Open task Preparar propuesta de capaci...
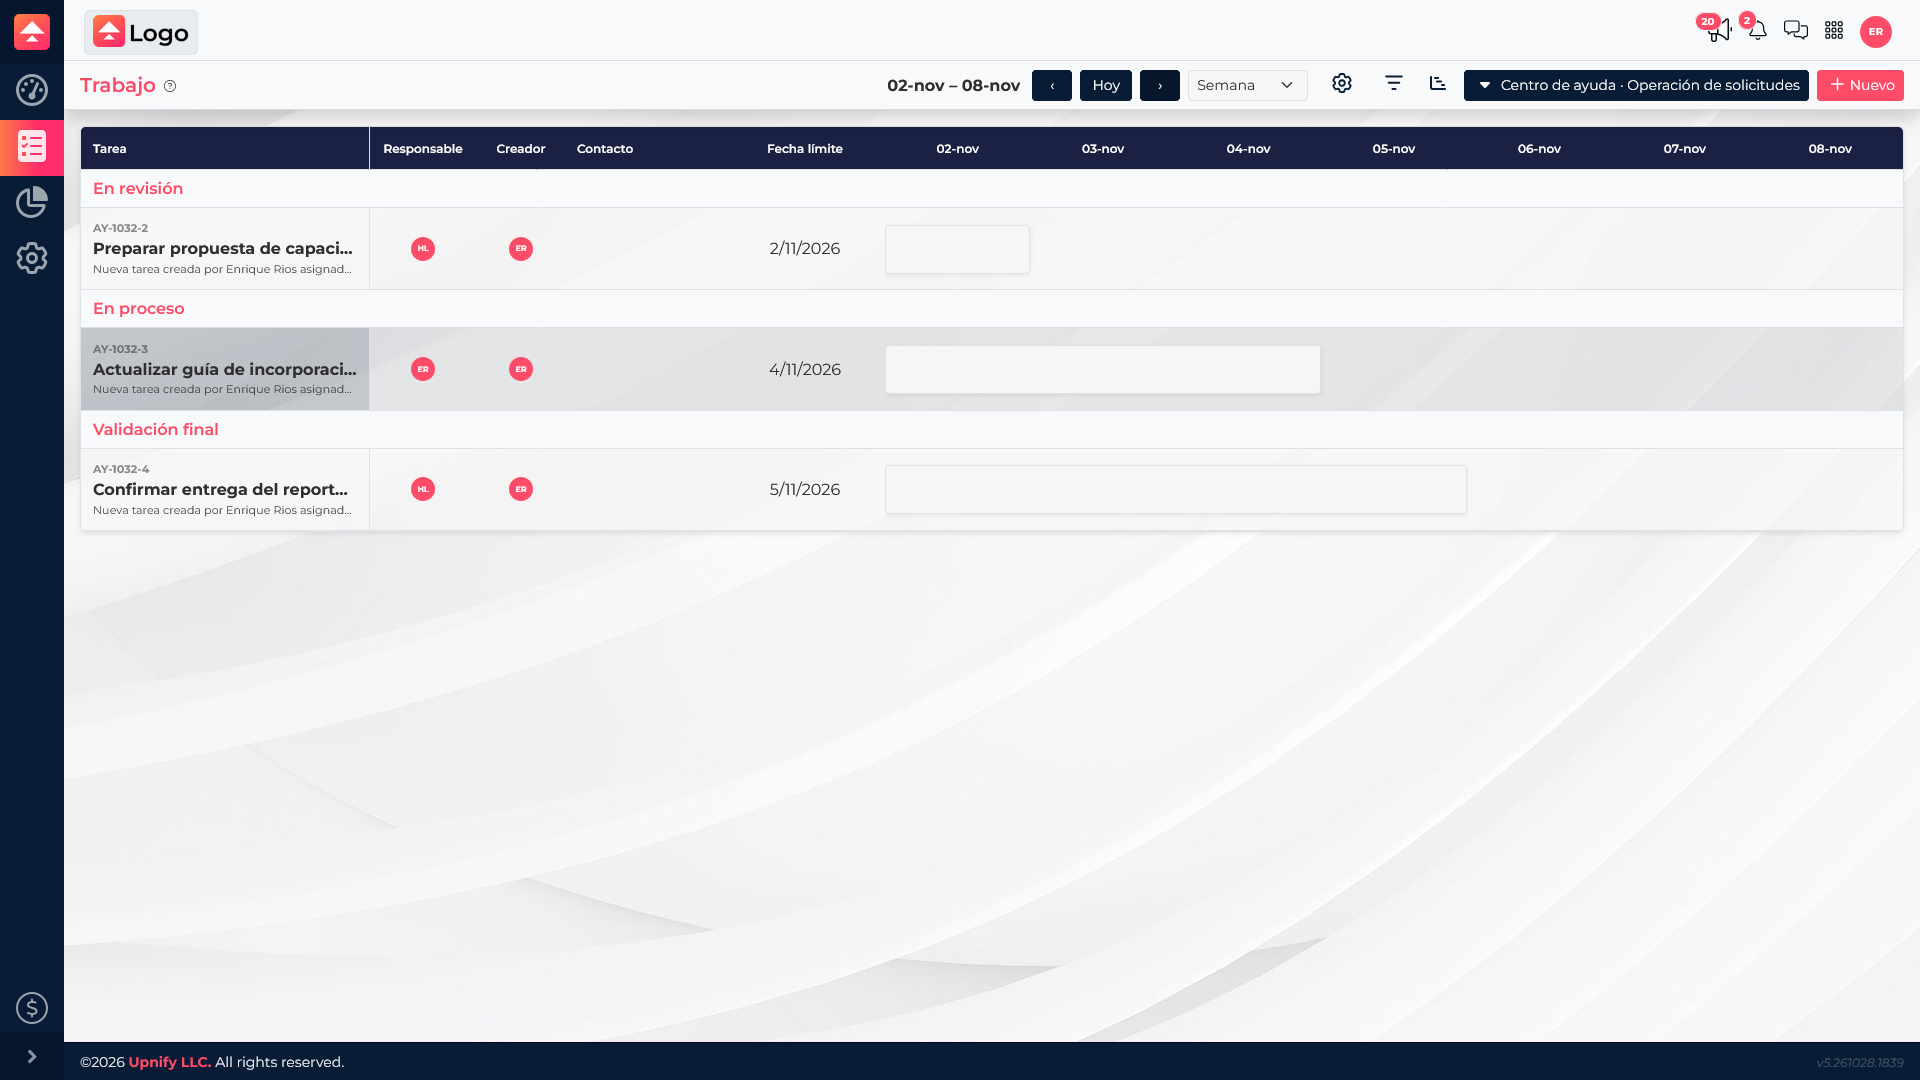Viewport: 1920px width, 1080px height. coord(223,249)
